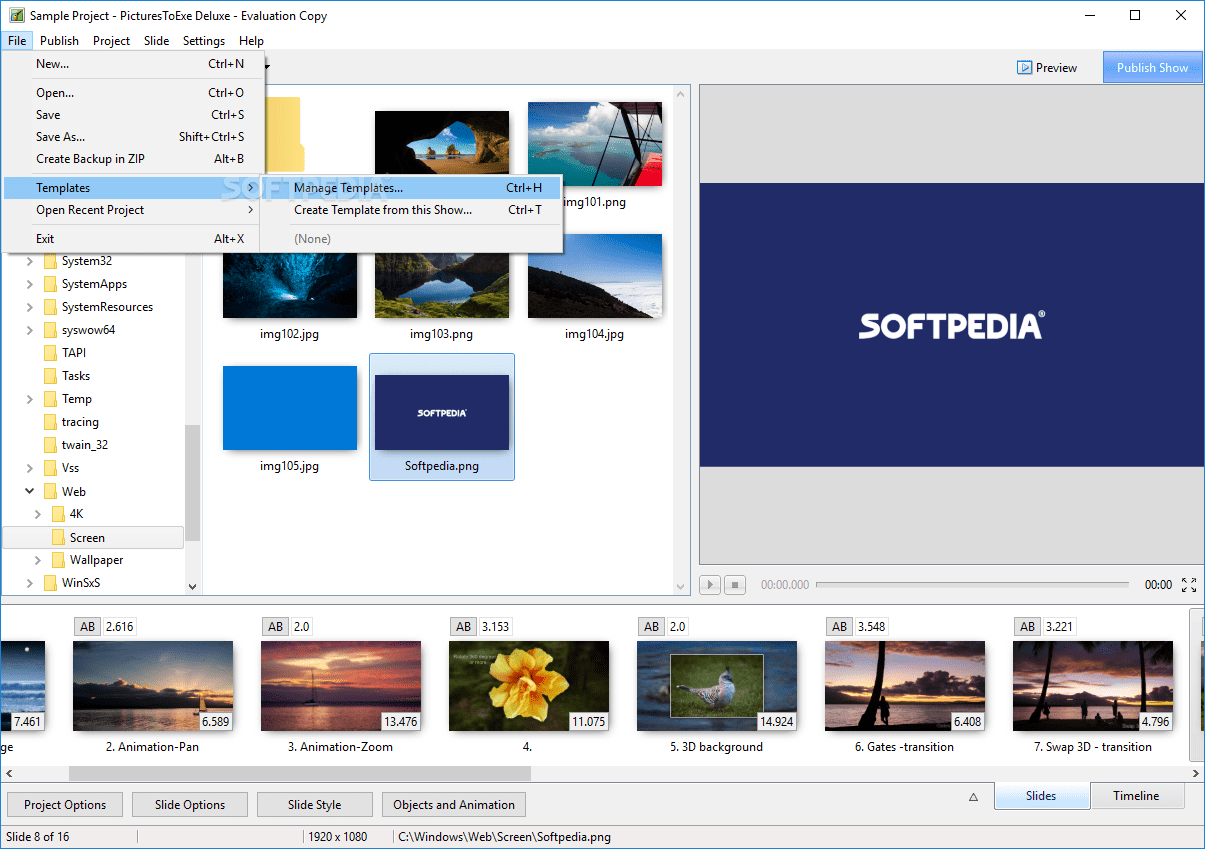
Task: Select Save As... in the File menu
Action: pyautogui.click(x=133, y=137)
